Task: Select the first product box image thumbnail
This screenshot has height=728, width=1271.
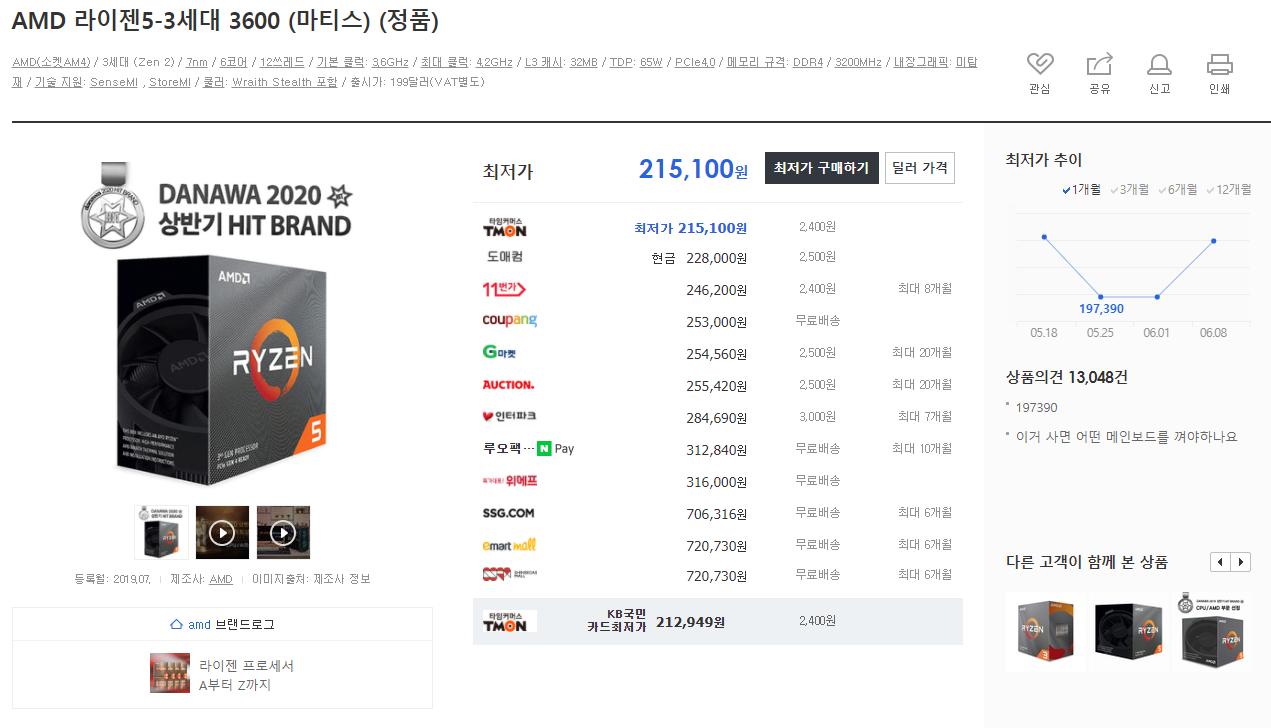Action: [161, 532]
